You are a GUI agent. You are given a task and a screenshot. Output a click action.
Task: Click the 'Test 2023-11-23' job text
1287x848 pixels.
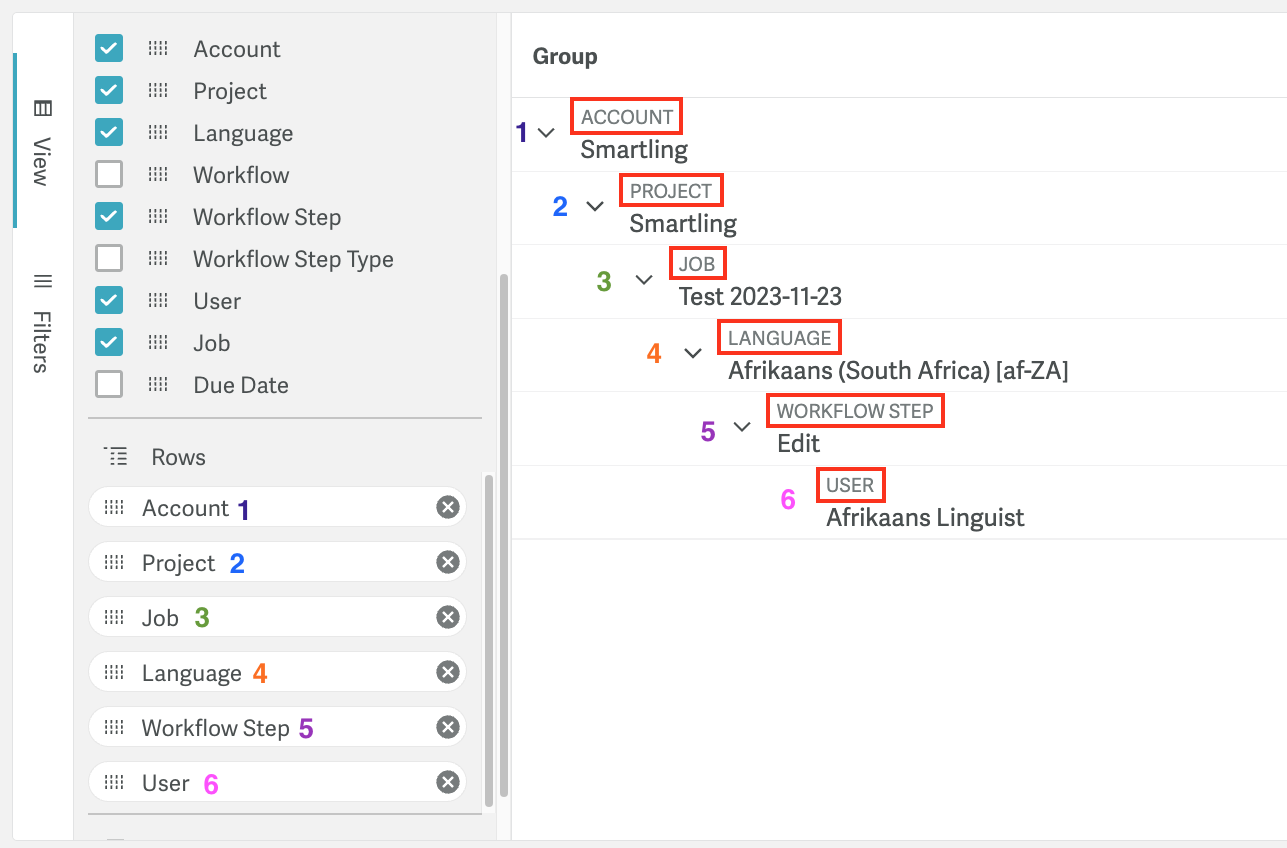[760, 296]
